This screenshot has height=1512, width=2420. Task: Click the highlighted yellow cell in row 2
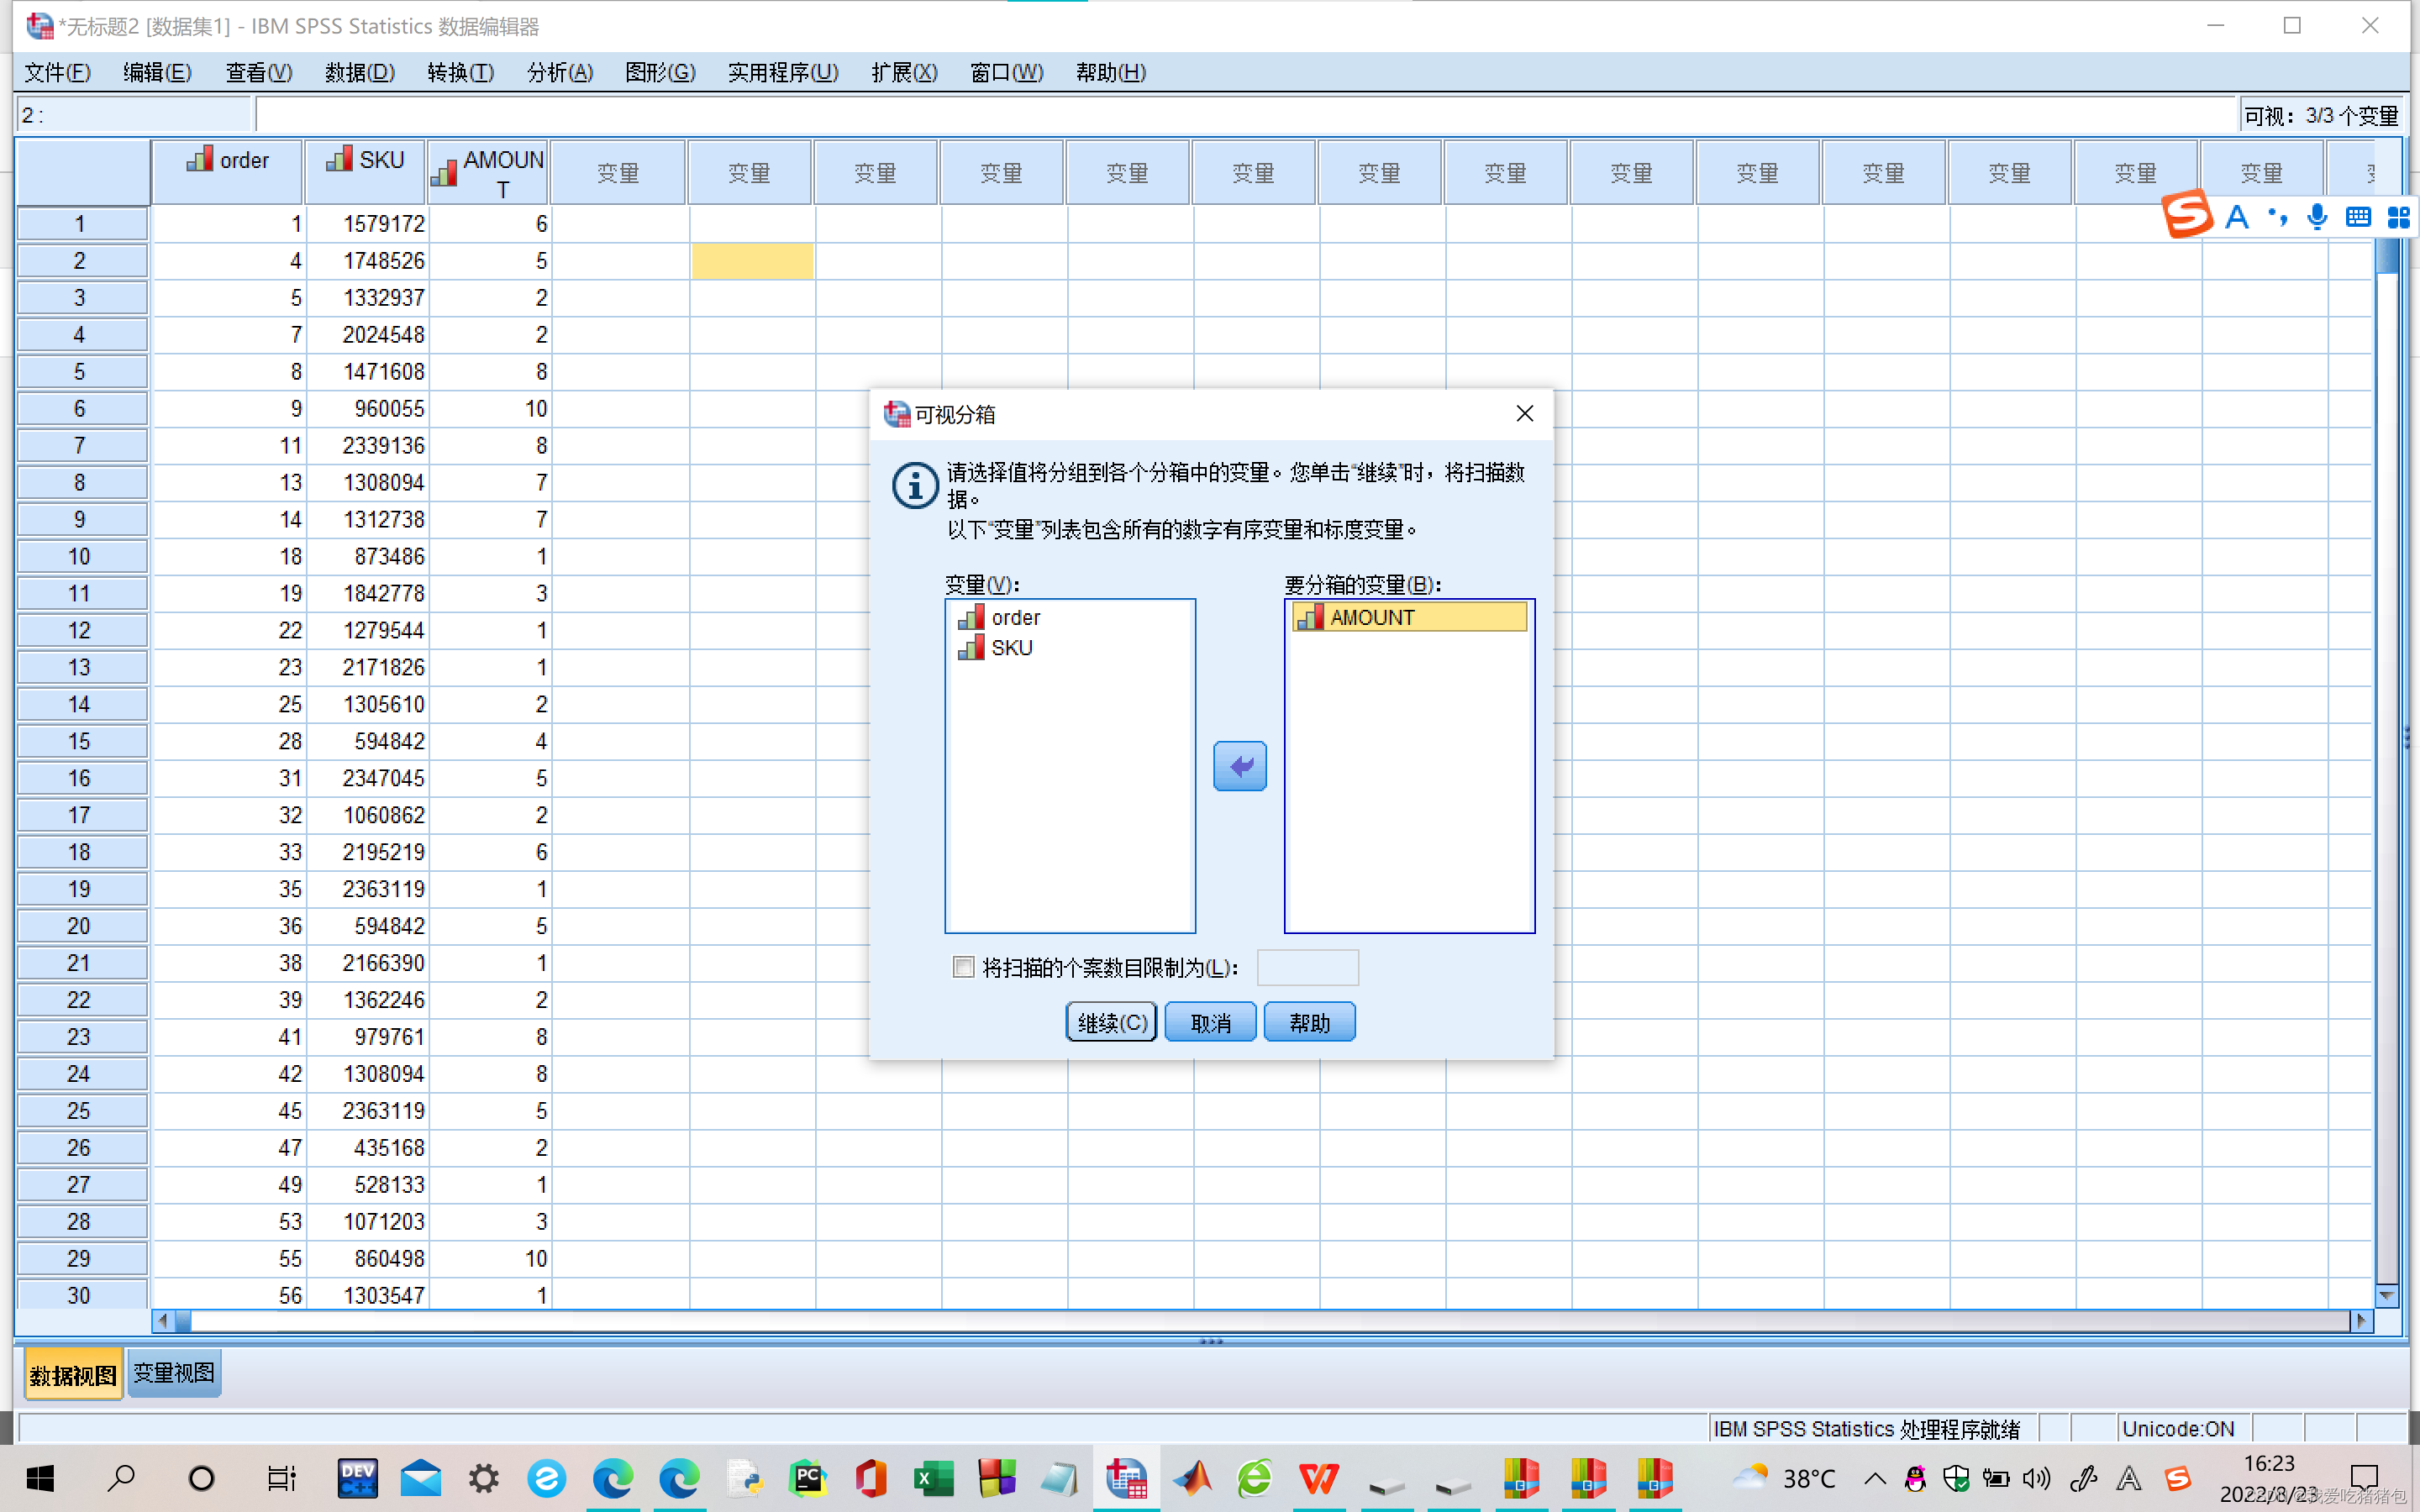point(751,261)
